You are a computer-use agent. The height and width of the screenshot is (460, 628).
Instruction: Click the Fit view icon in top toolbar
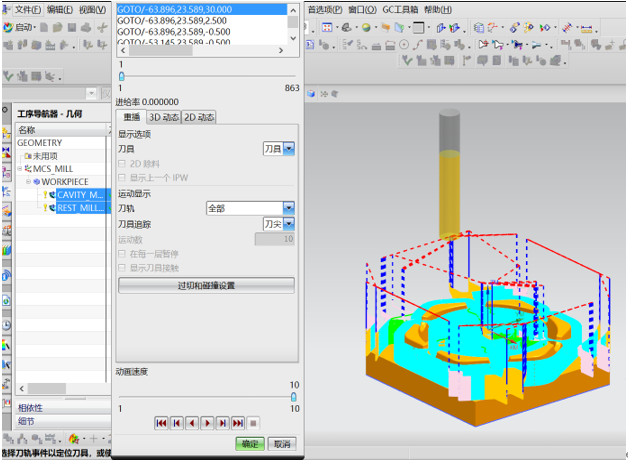click(x=327, y=27)
